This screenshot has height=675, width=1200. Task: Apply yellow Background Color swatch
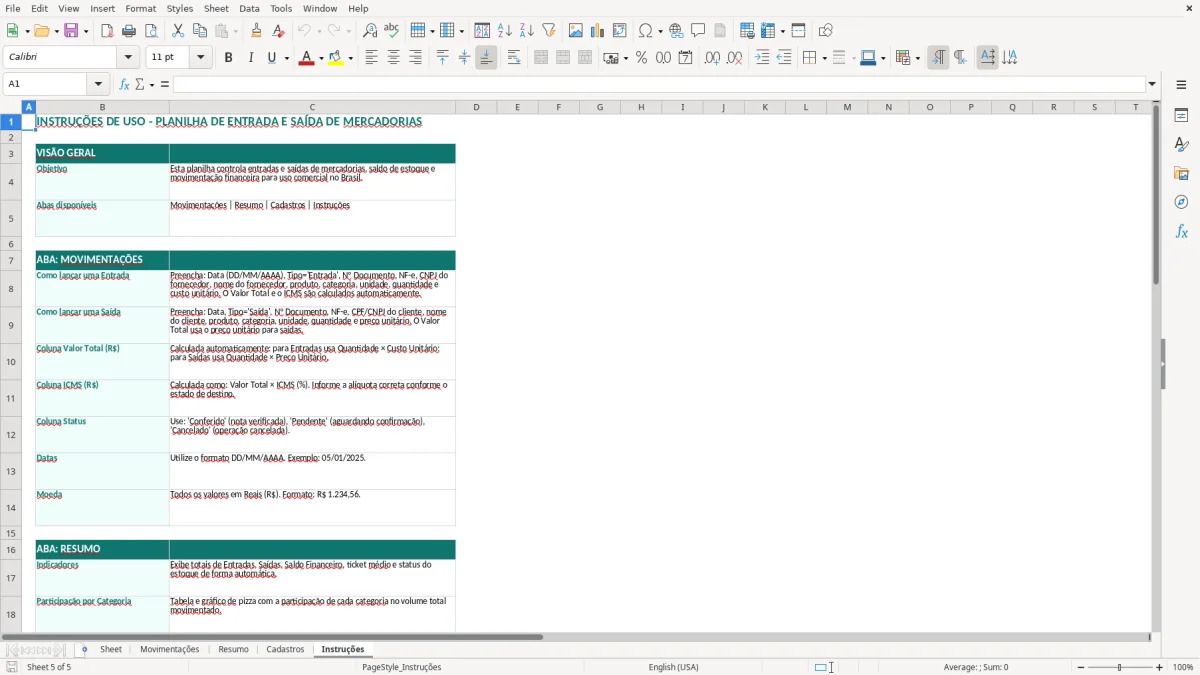pos(336,58)
